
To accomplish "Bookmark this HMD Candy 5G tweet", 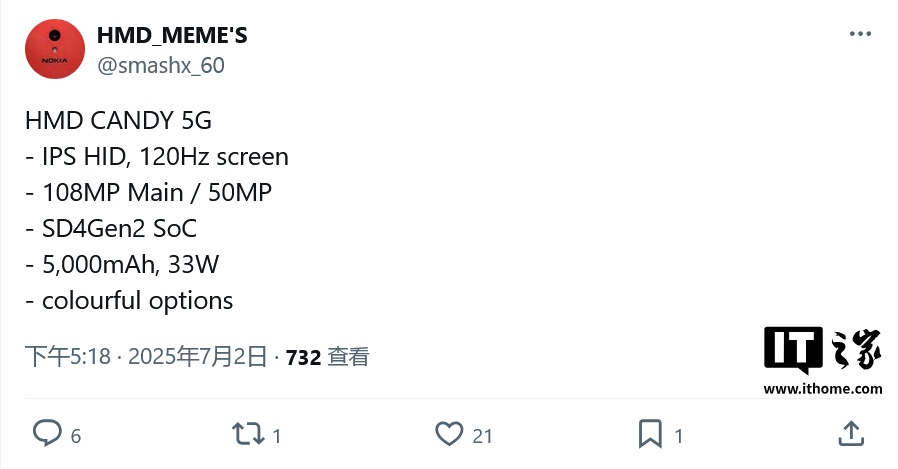I will [650, 433].
